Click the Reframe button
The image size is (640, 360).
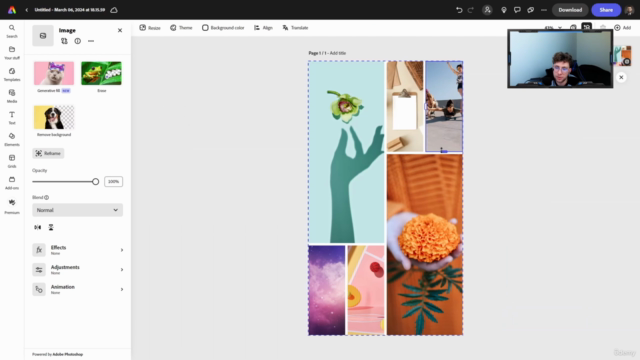[48, 153]
